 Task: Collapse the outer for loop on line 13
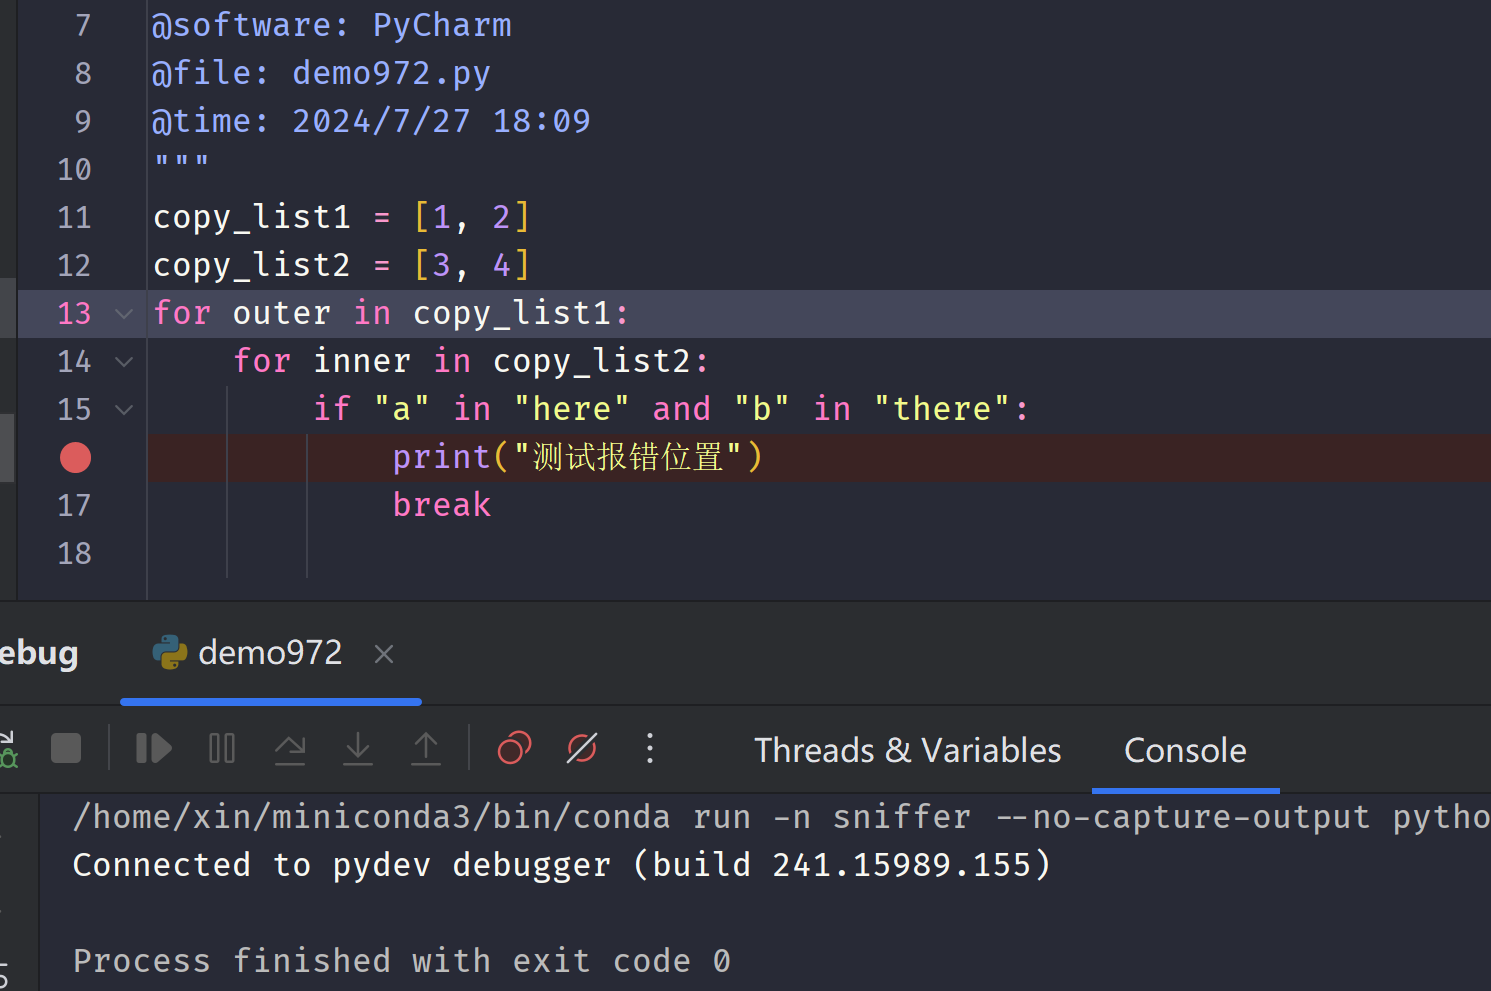coord(124,314)
